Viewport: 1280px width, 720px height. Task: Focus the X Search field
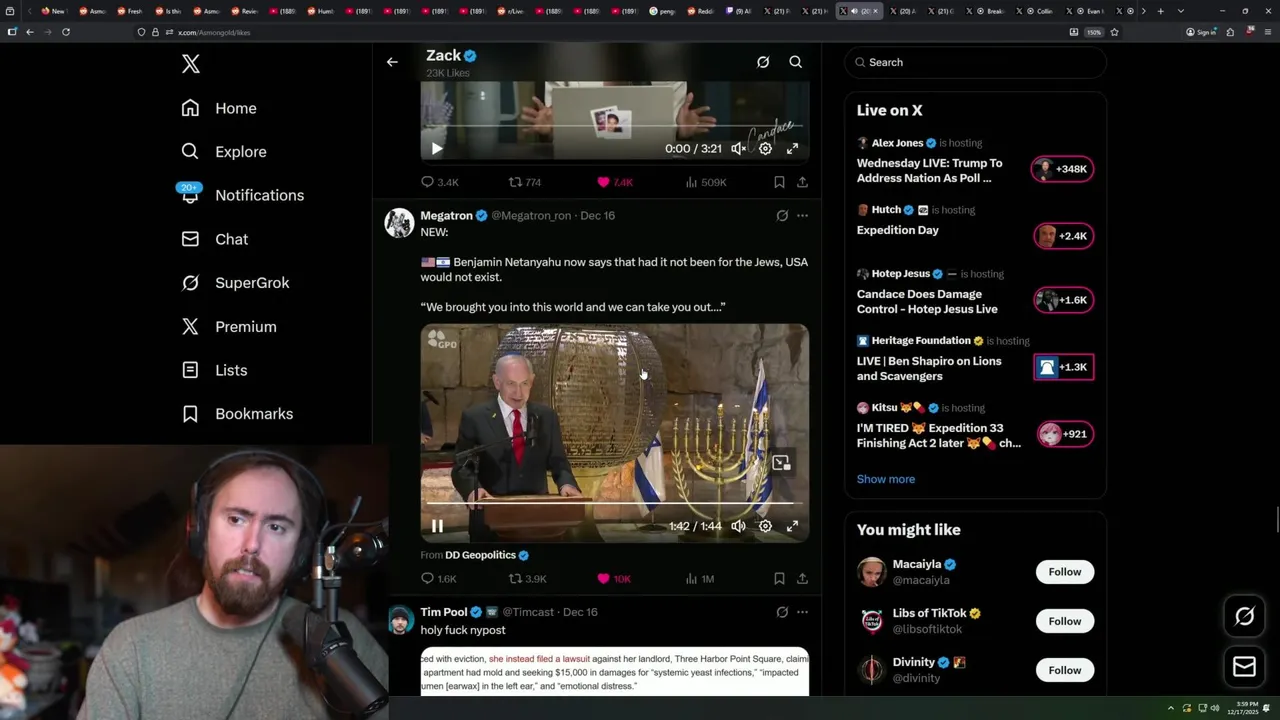975,62
